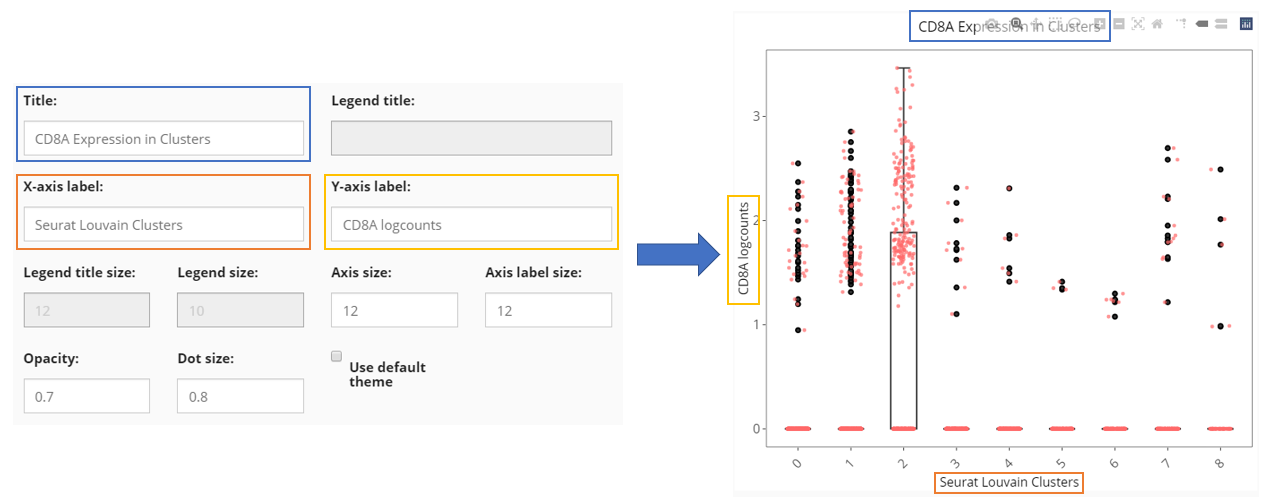The image size is (1265, 503).
Task: Click the autoscale icon in modebar
Action: (1138, 23)
